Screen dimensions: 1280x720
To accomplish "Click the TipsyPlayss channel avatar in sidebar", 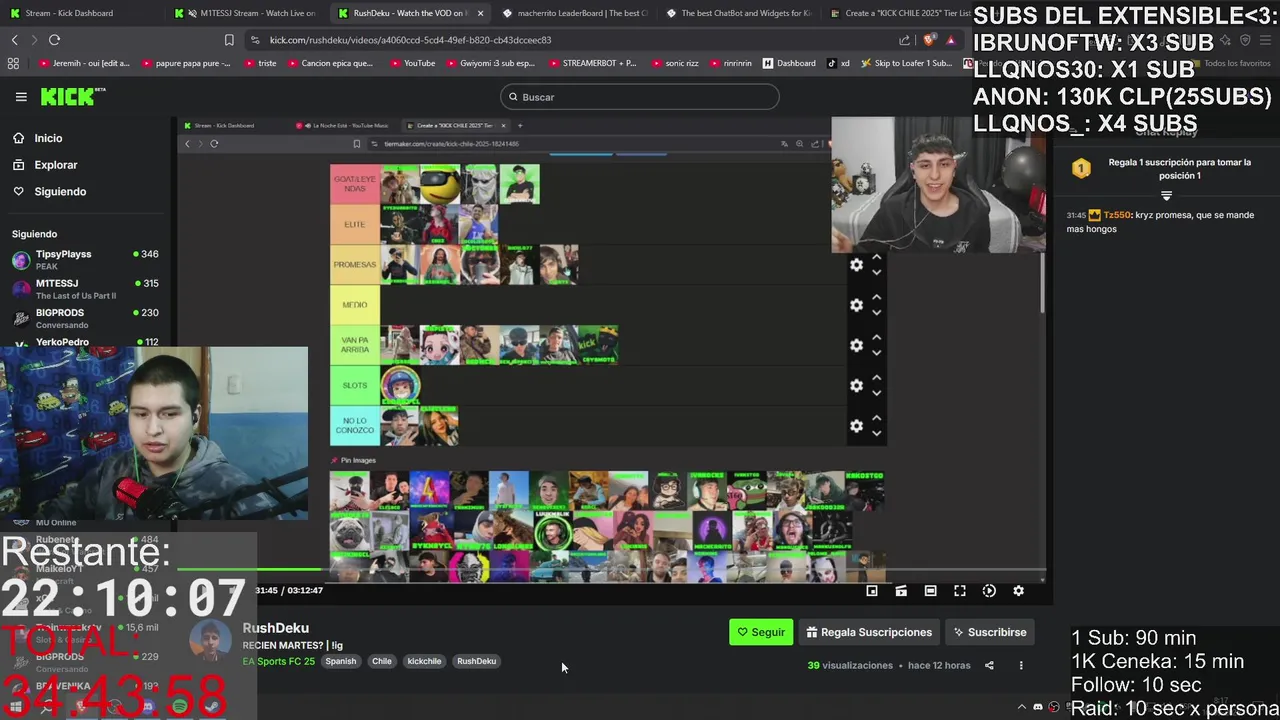I will (21, 260).
